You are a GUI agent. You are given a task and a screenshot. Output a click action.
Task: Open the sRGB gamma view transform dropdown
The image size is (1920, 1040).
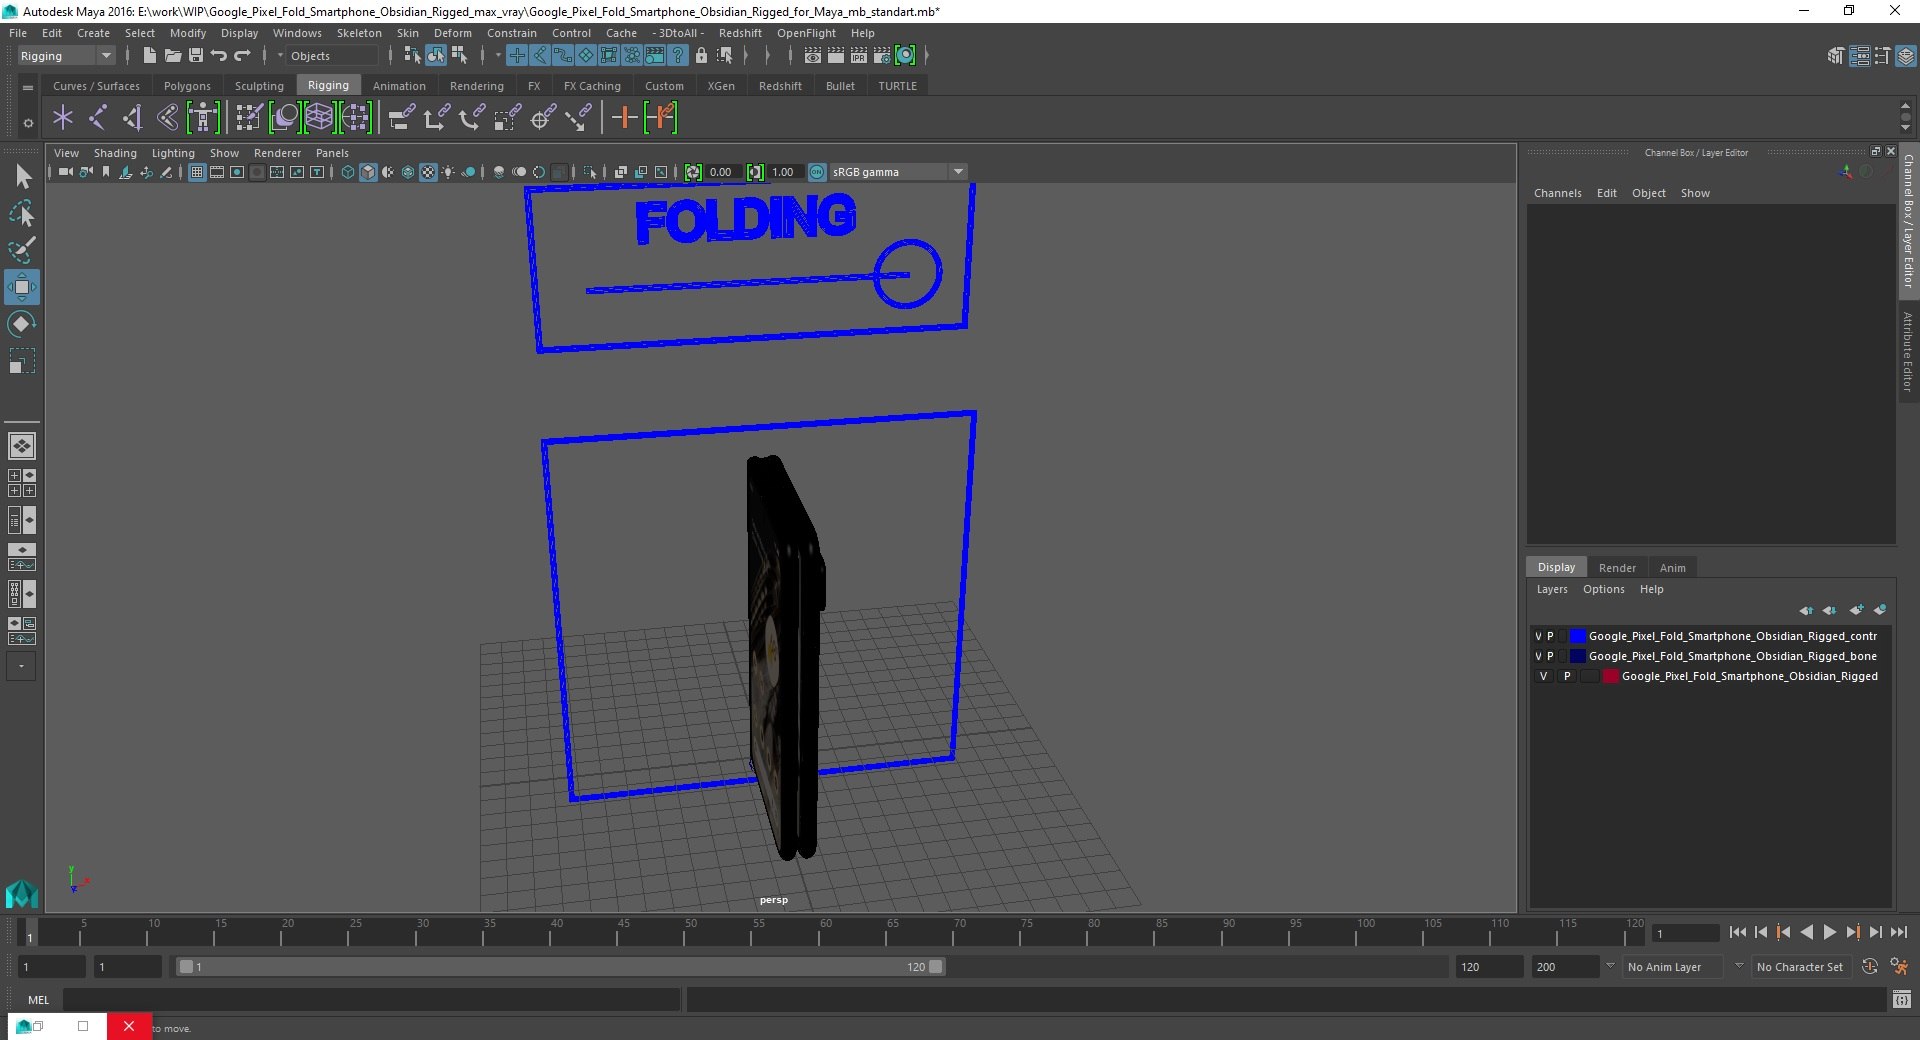897,172
